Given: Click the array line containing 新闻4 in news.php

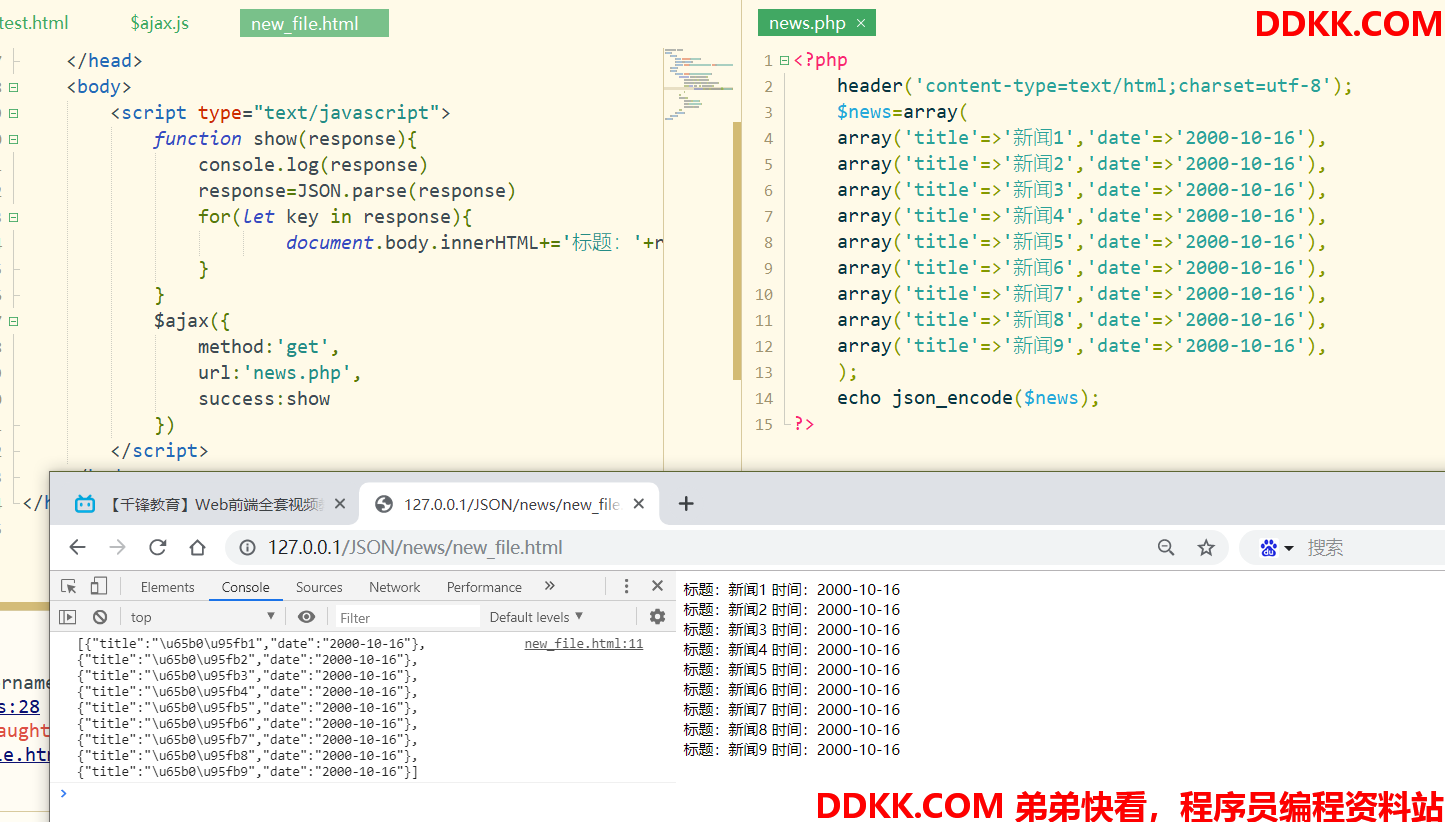Looking at the screenshot, I should click(1082, 216).
